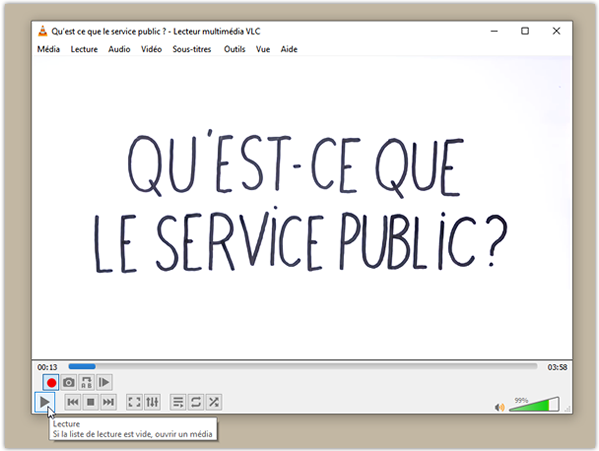Click the red Record button
Screen dimensions: 599x451
(51, 382)
